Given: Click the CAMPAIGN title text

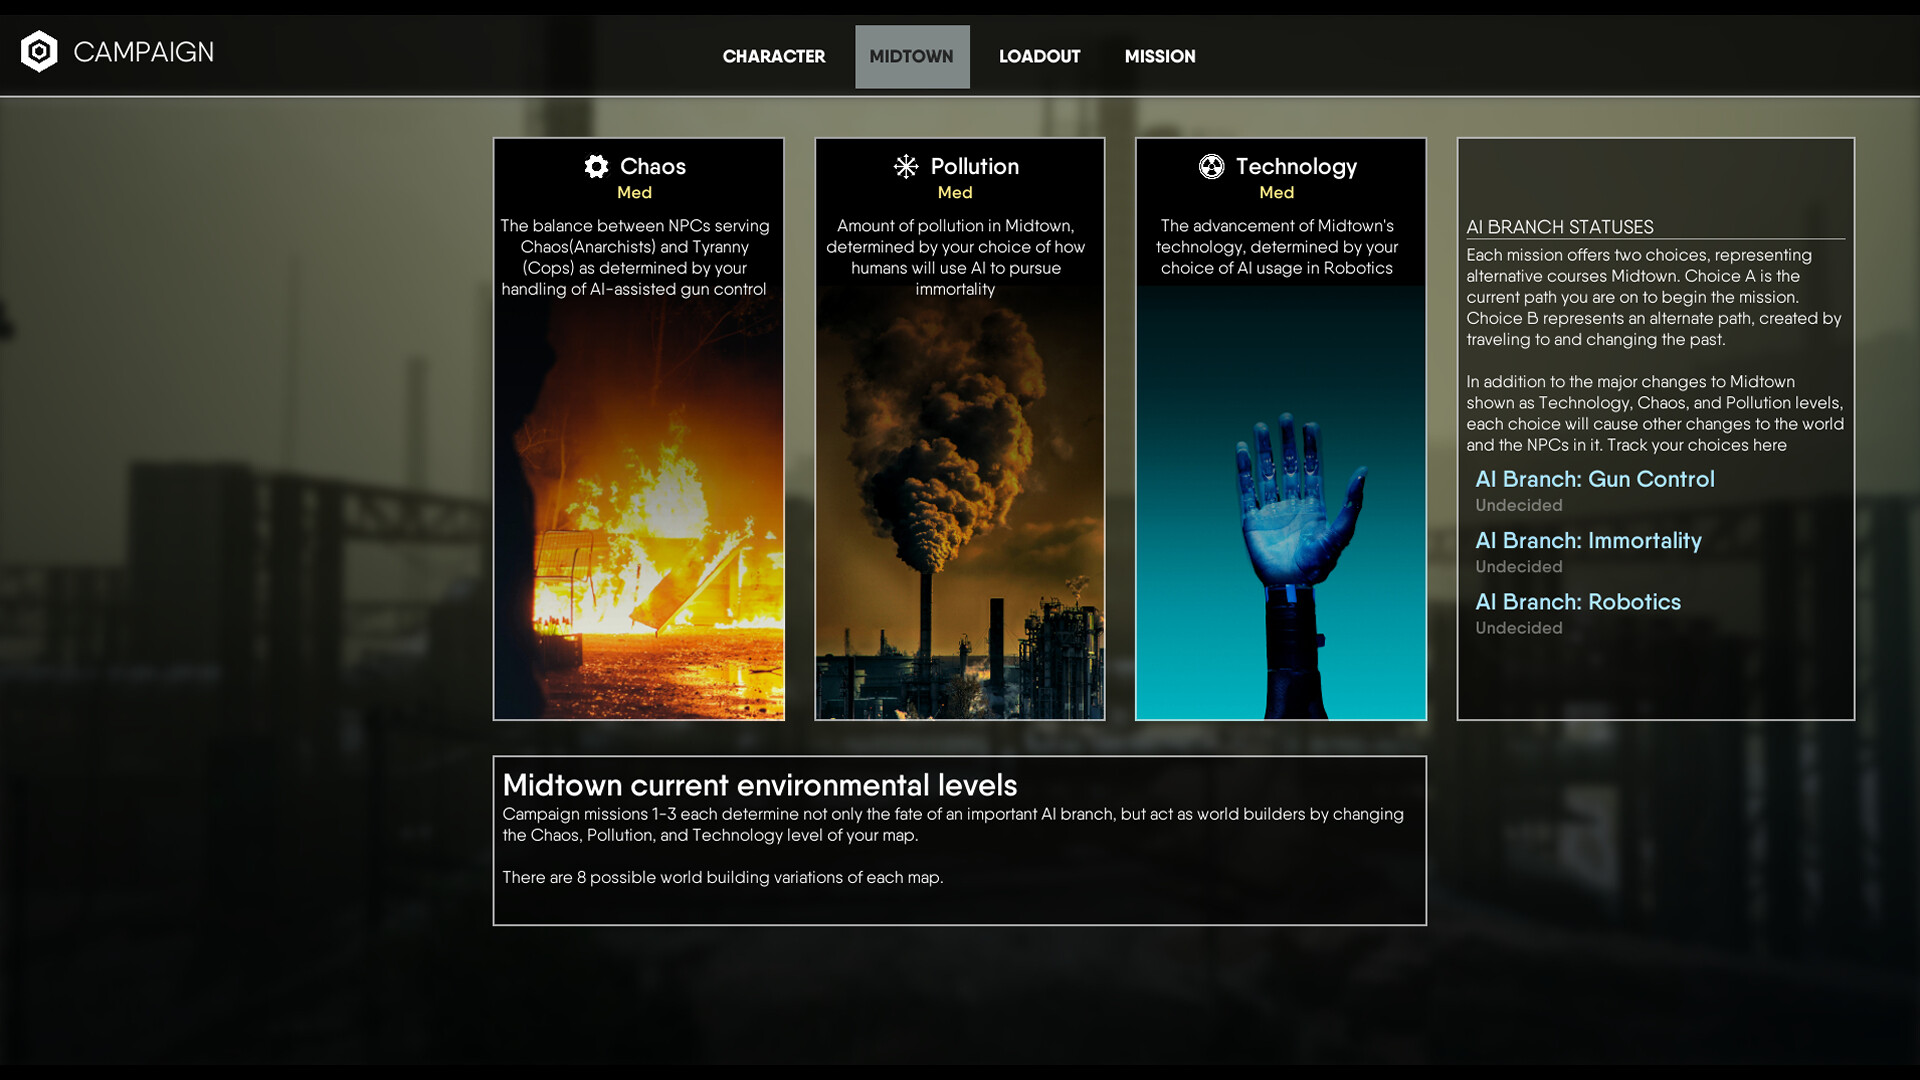Looking at the screenshot, I should (x=143, y=52).
